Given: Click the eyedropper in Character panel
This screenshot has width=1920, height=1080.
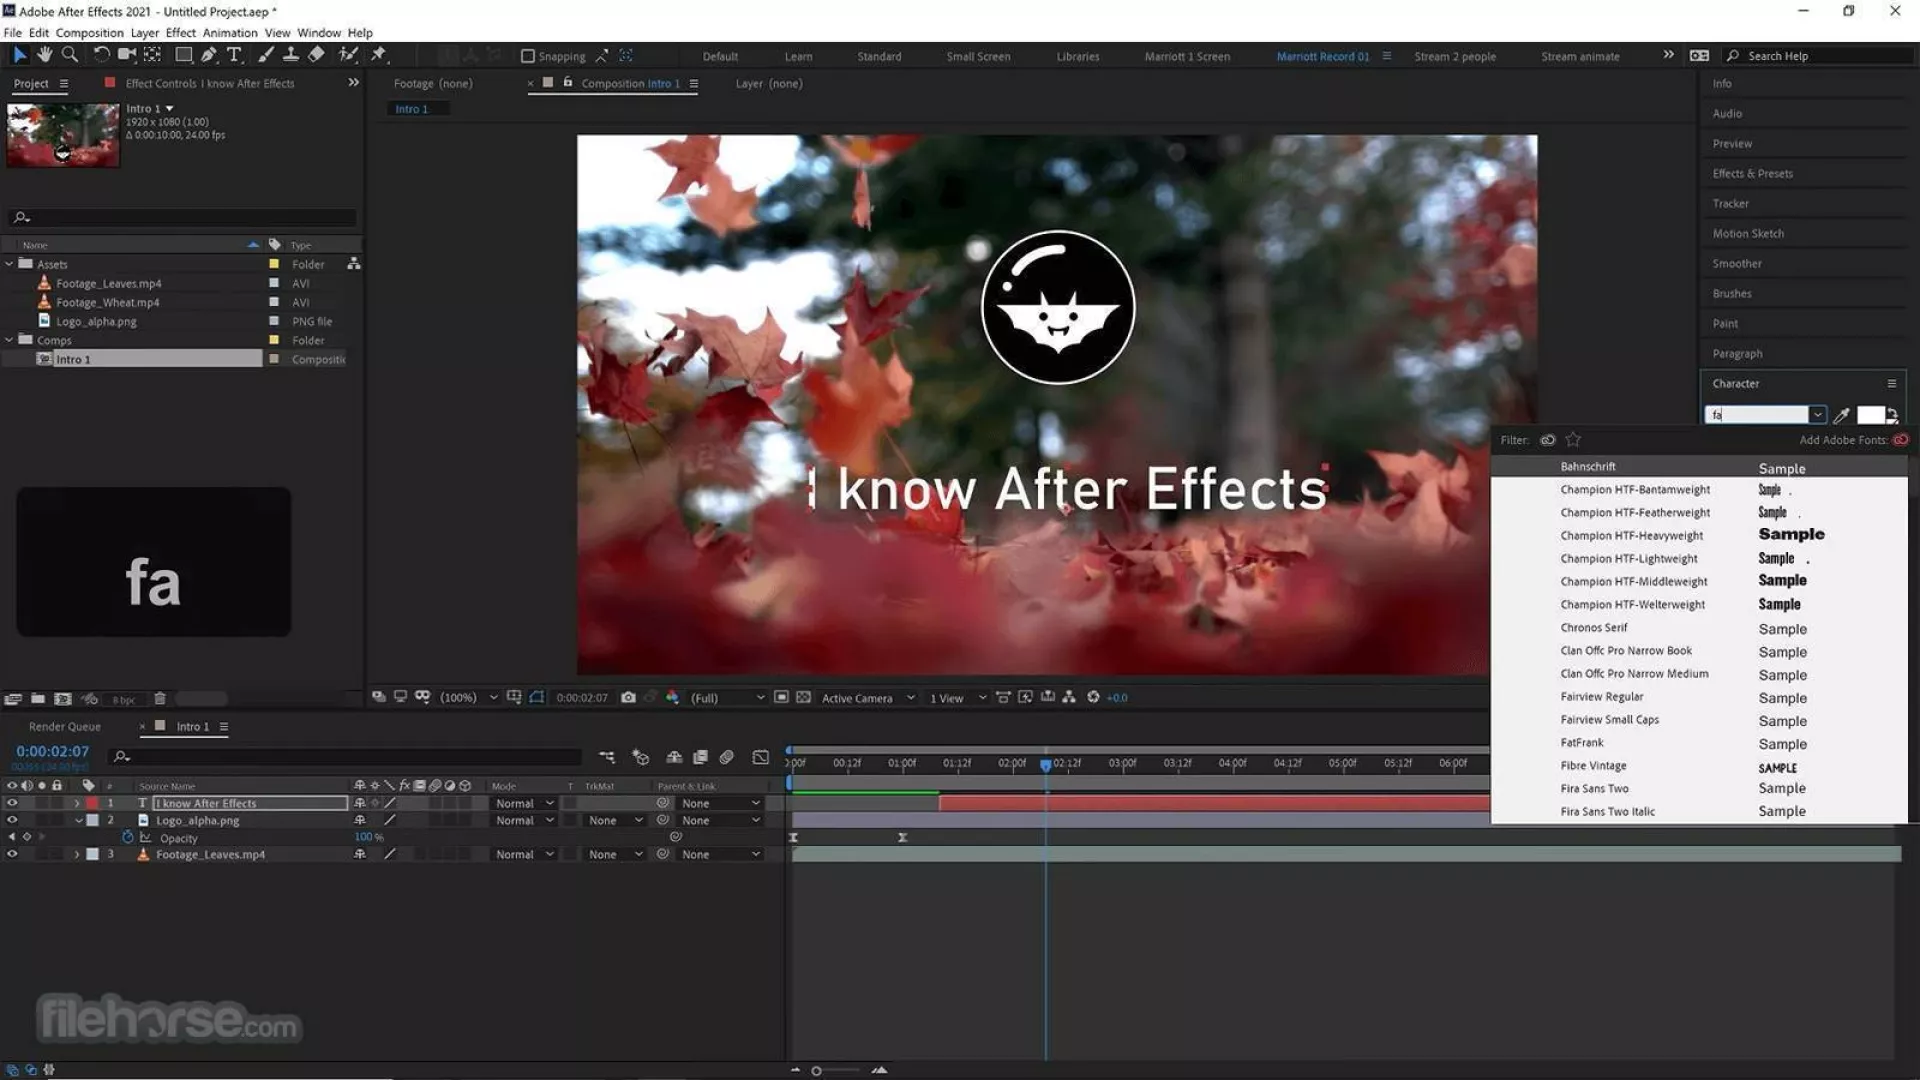Looking at the screenshot, I should coord(1841,415).
